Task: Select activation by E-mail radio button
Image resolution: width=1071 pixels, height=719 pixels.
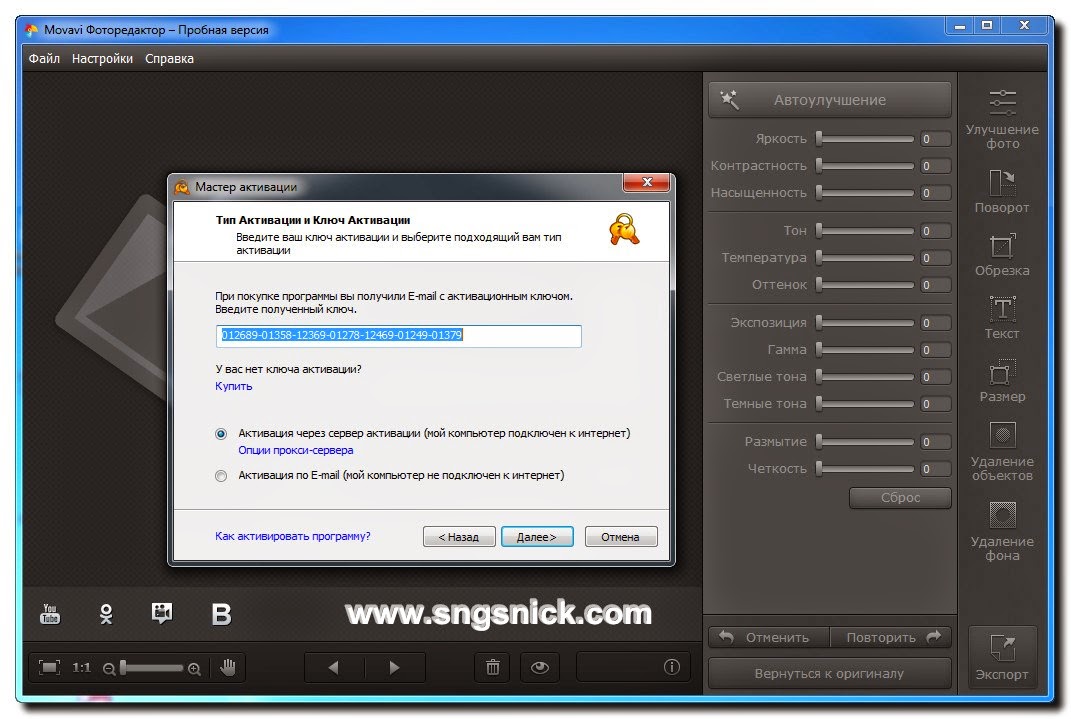Action: pyautogui.click(x=221, y=476)
